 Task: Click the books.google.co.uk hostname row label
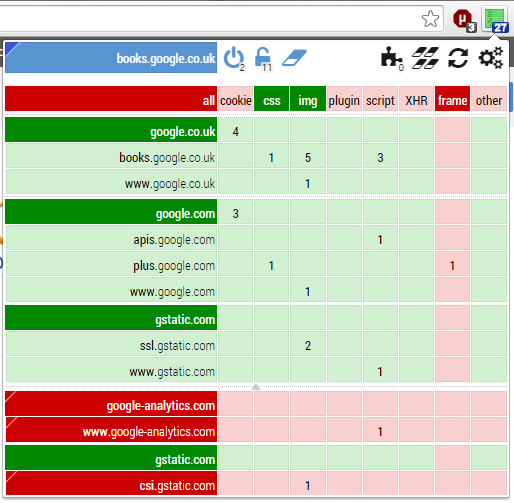(112, 156)
